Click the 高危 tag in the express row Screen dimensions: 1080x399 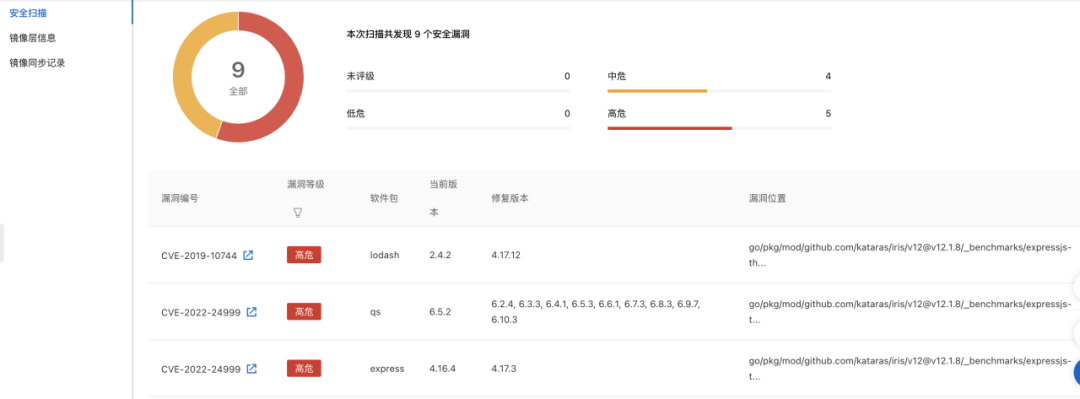coord(304,369)
